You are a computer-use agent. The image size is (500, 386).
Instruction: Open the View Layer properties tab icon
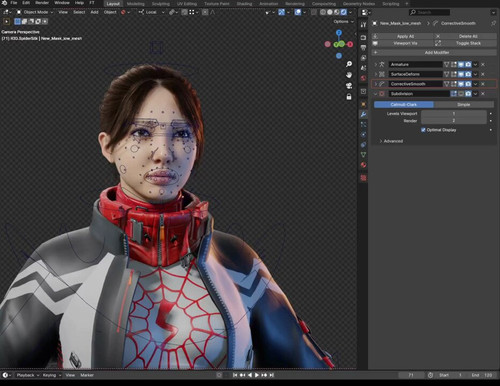[x=363, y=58]
